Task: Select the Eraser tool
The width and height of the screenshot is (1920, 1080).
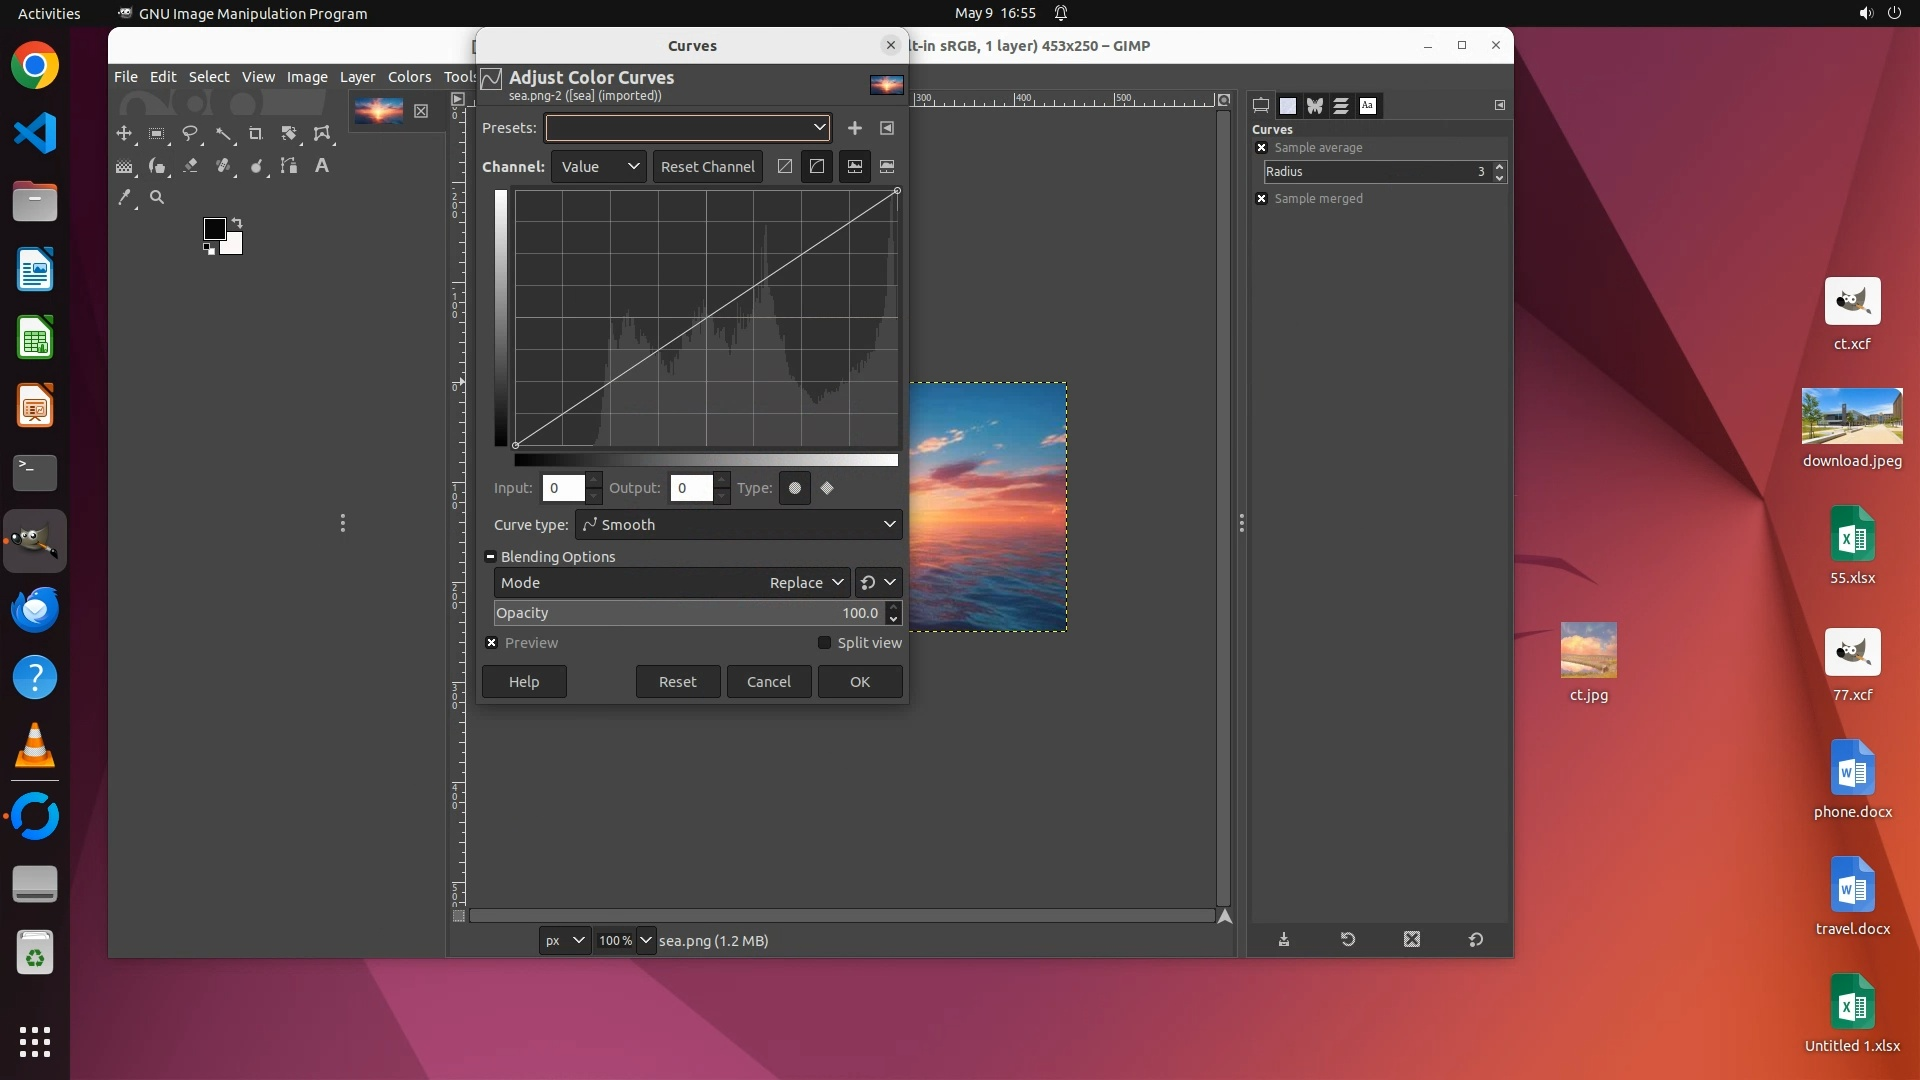Action: tap(190, 166)
